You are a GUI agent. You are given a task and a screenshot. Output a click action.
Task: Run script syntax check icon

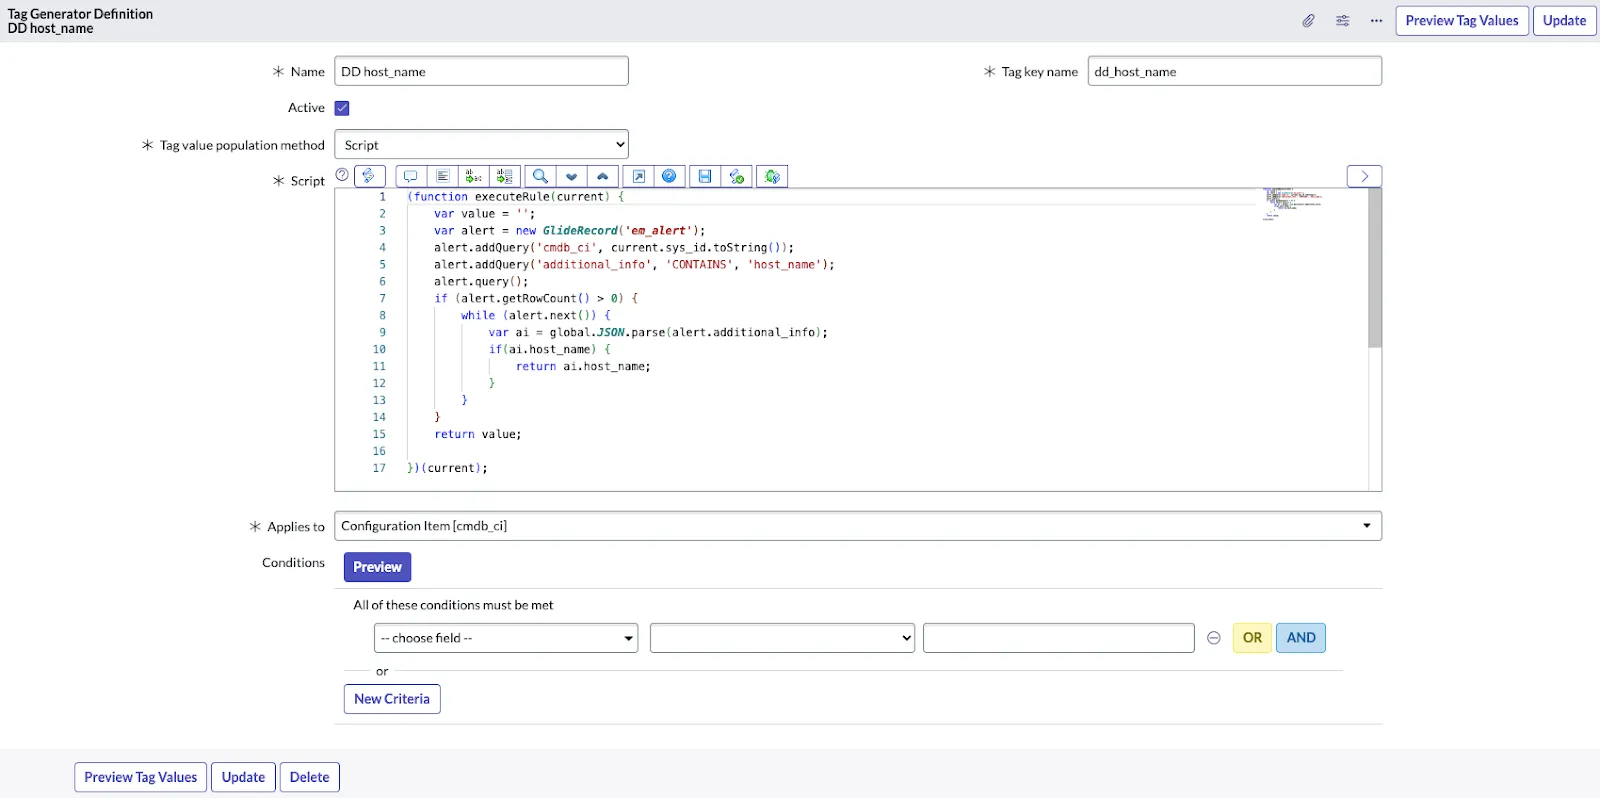pyautogui.click(x=736, y=176)
